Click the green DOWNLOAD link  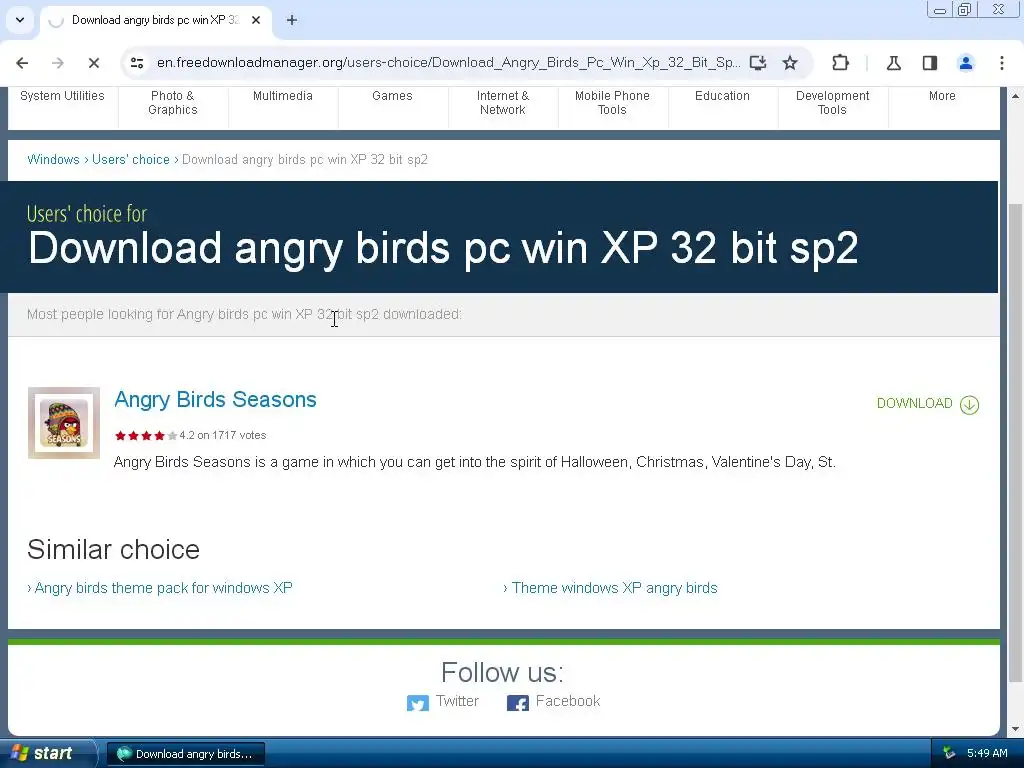tap(914, 404)
